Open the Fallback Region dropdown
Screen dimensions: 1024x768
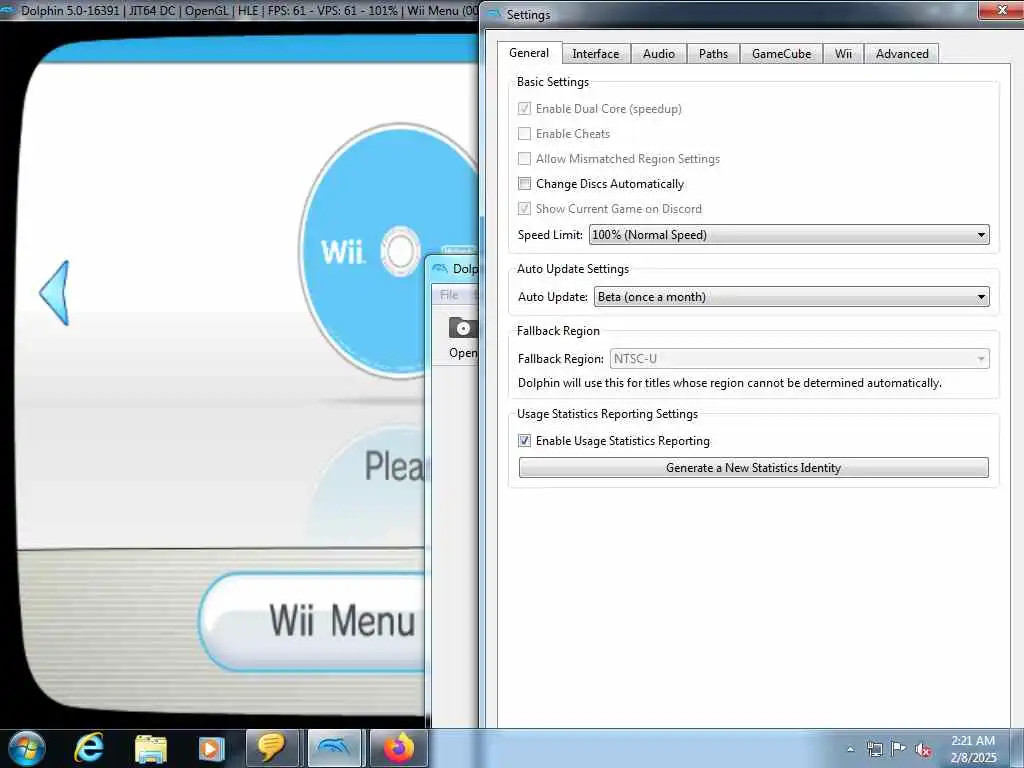click(799, 359)
